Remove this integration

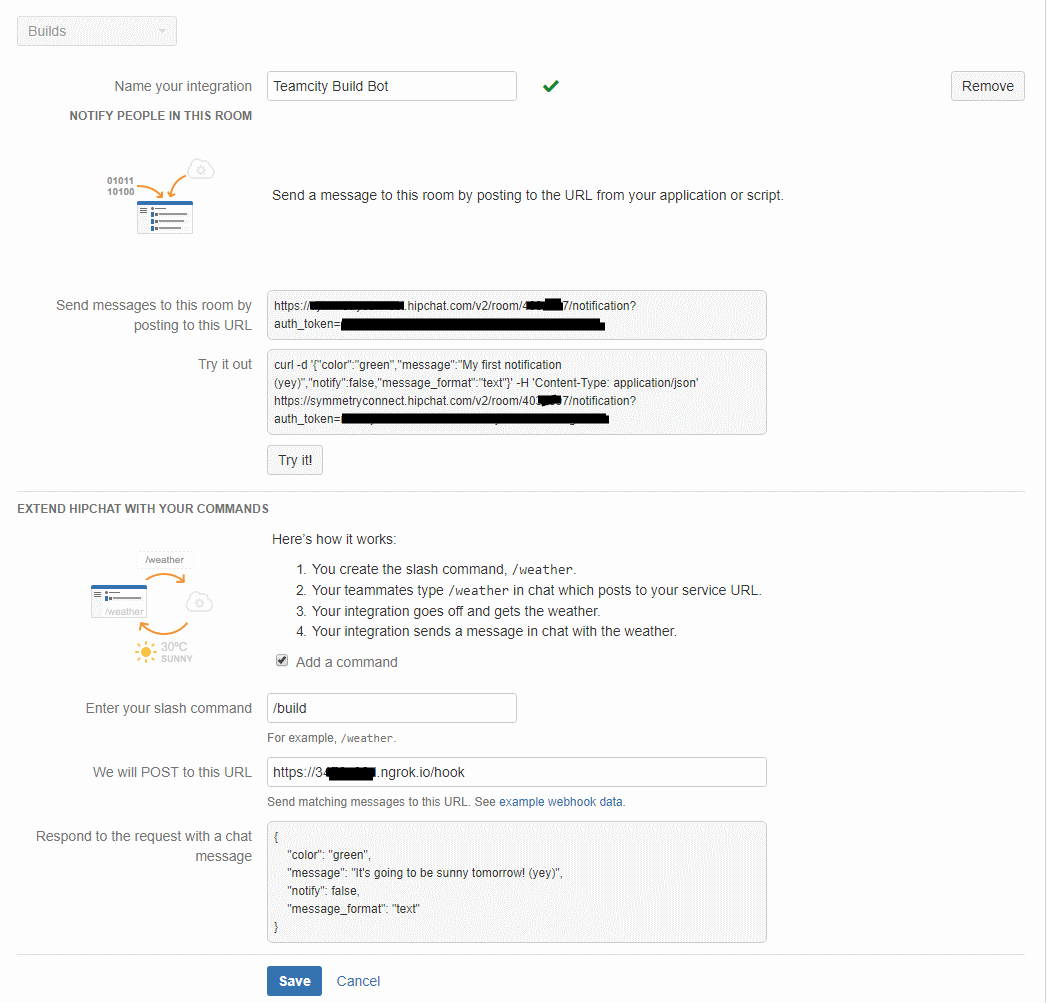pyautogui.click(x=988, y=86)
